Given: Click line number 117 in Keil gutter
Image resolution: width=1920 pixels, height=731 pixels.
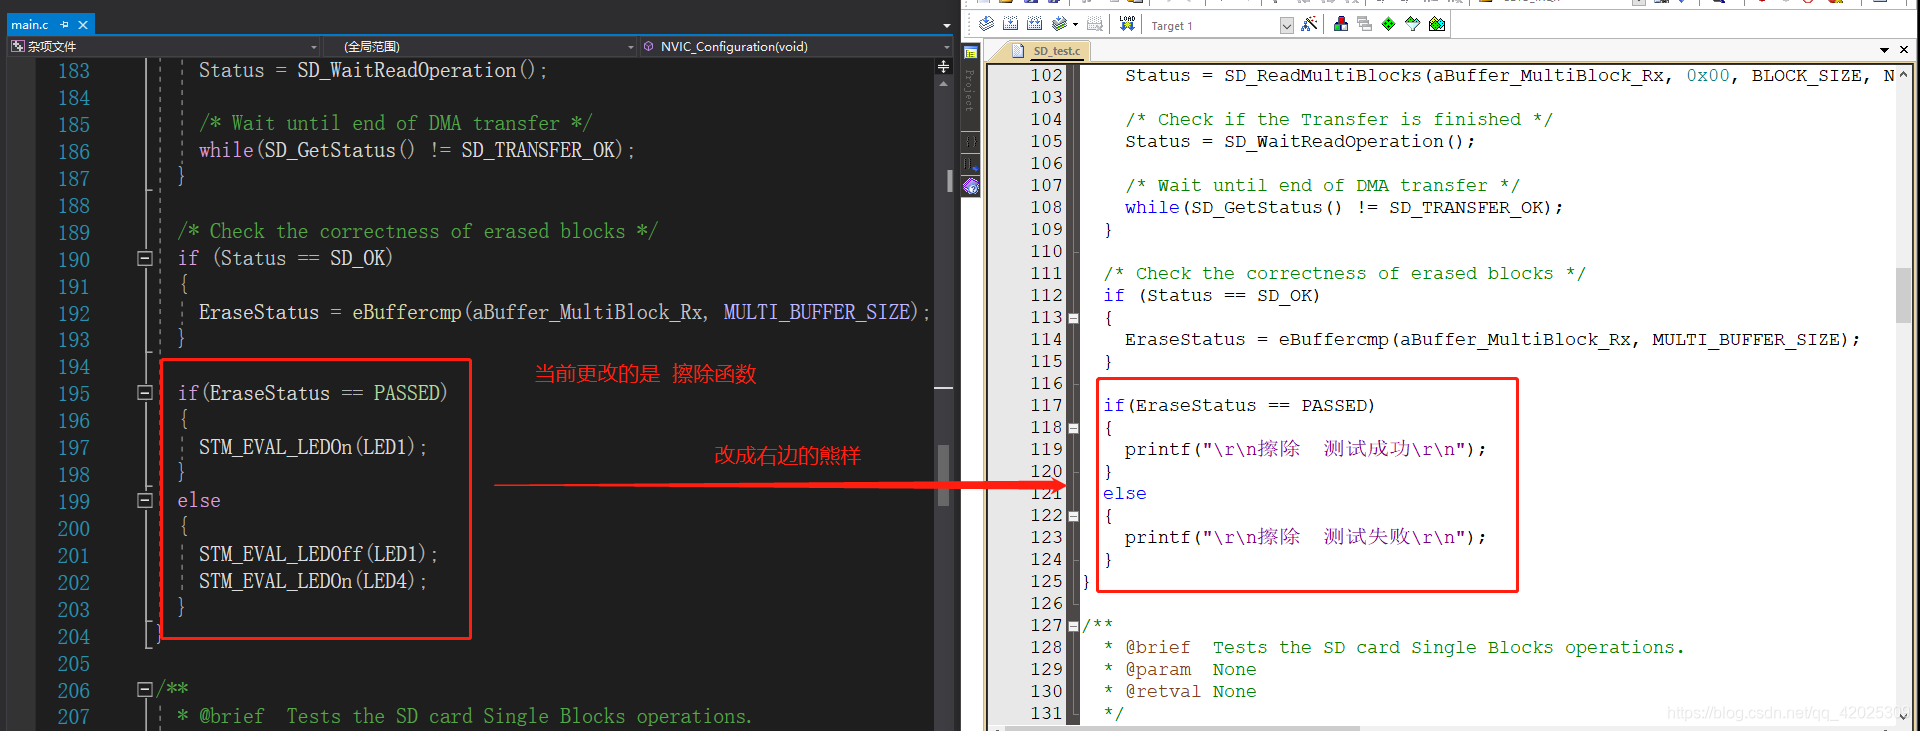Looking at the screenshot, I should (x=1047, y=405).
